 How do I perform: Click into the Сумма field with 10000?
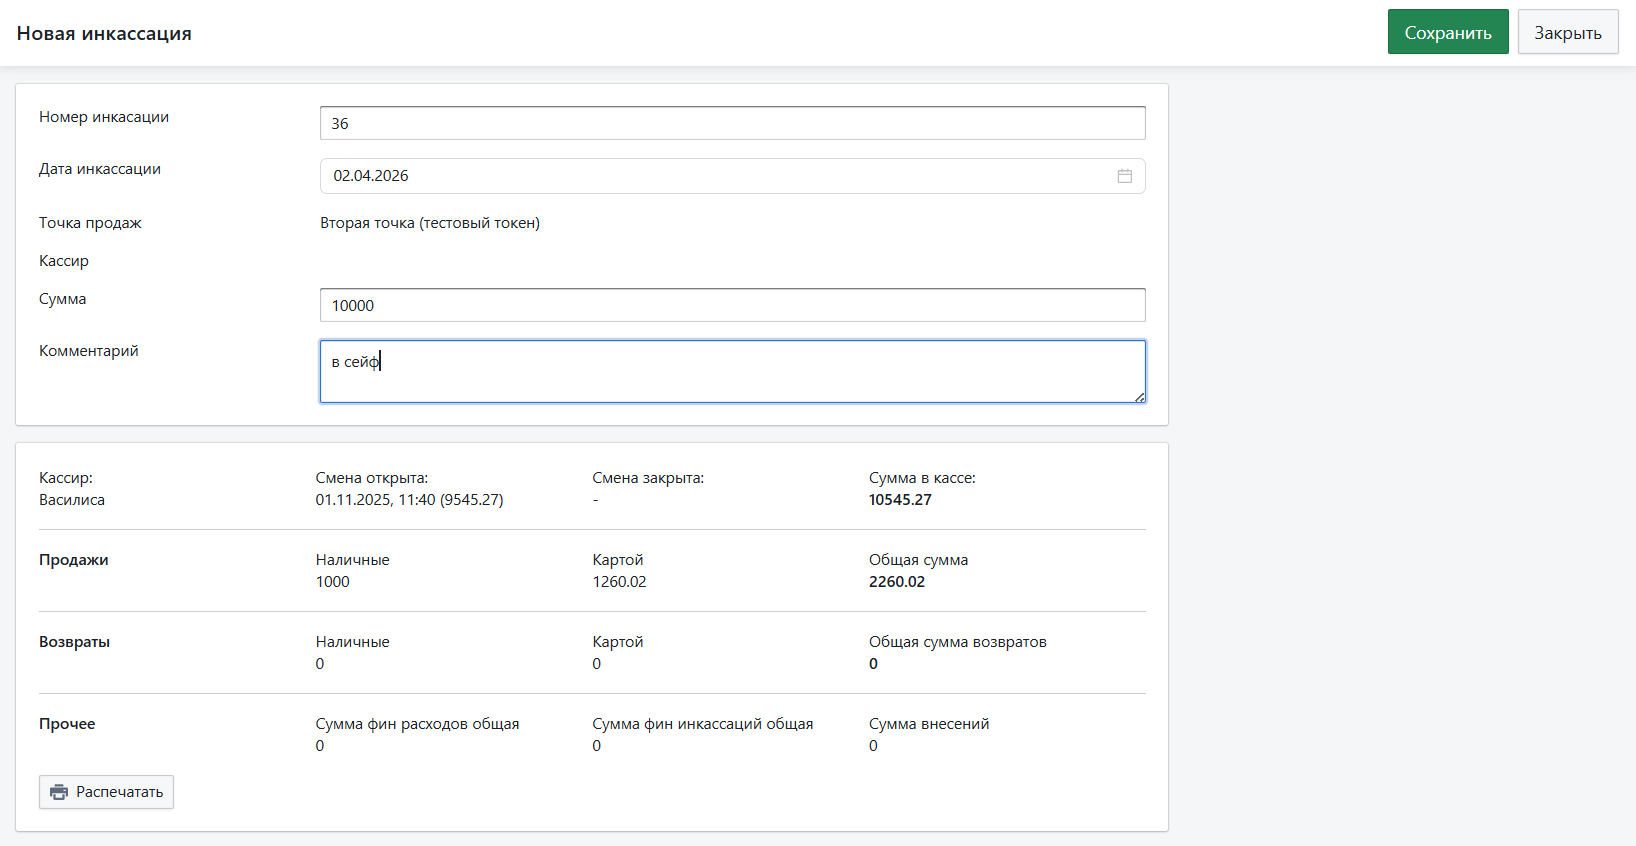coord(732,305)
